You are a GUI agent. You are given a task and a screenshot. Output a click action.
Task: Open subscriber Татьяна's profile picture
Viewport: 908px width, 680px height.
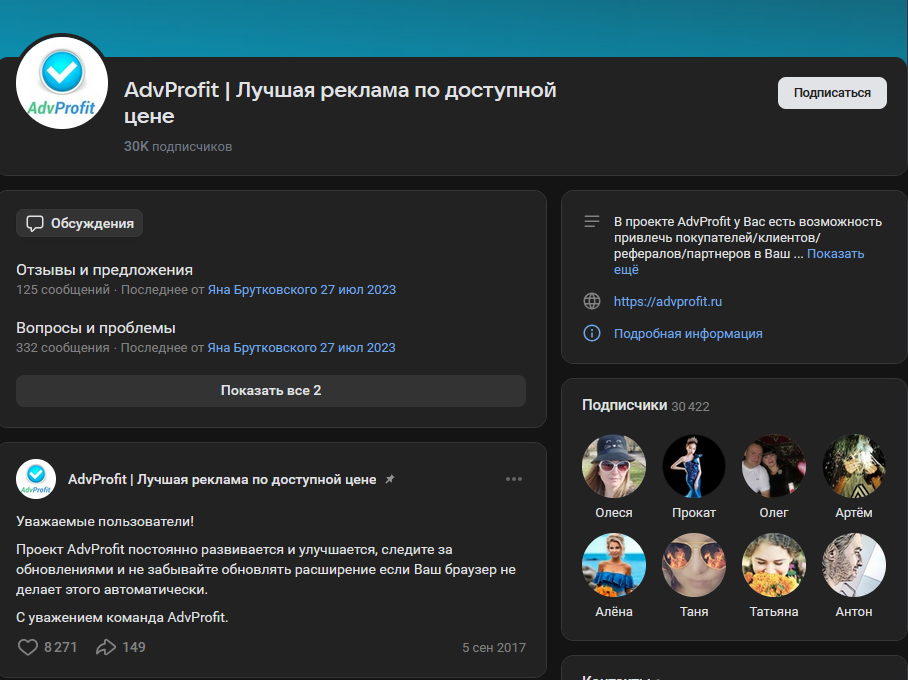774,565
